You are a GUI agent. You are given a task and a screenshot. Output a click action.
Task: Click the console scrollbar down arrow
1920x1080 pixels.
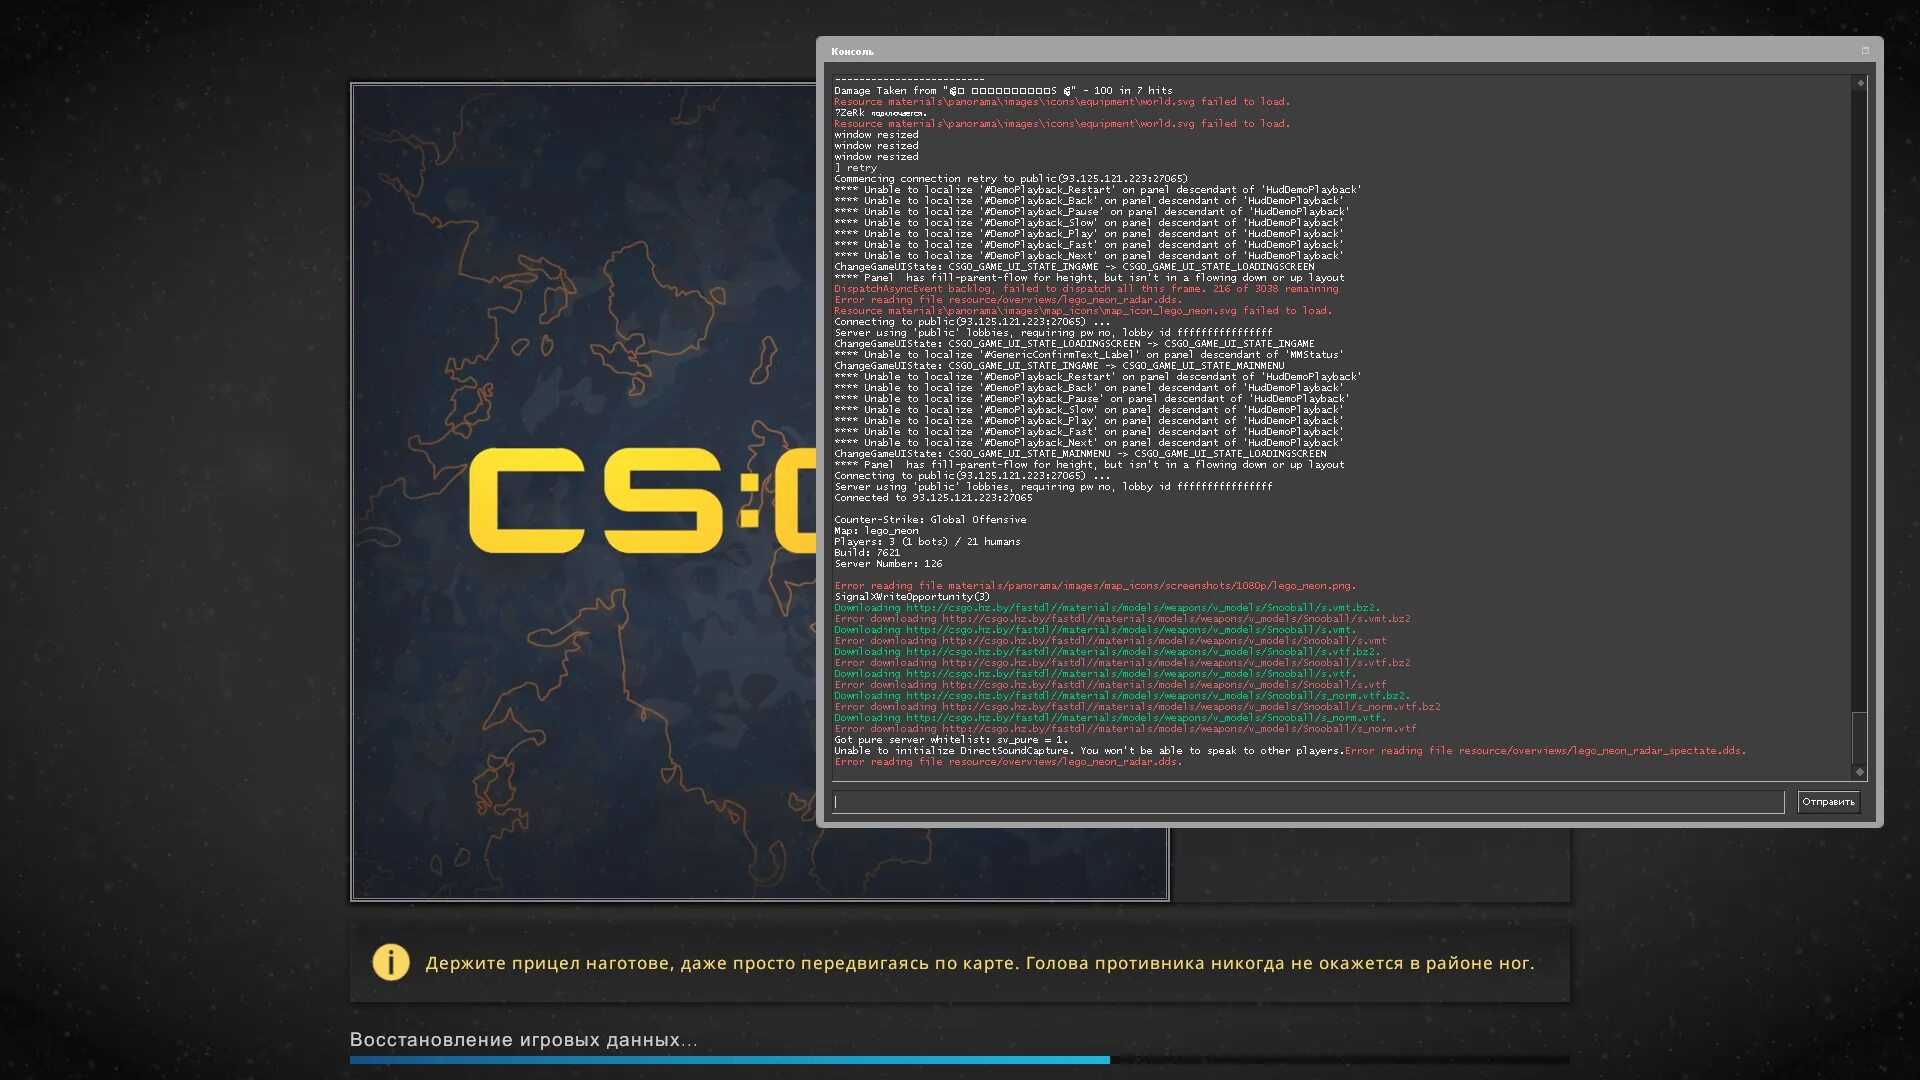point(1860,772)
